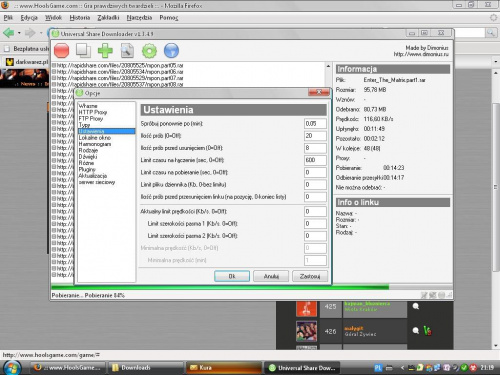The height and width of the screenshot is (375, 500).
Task: Click the Limit czasu na pobieranie field
Action: (x=315, y=172)
